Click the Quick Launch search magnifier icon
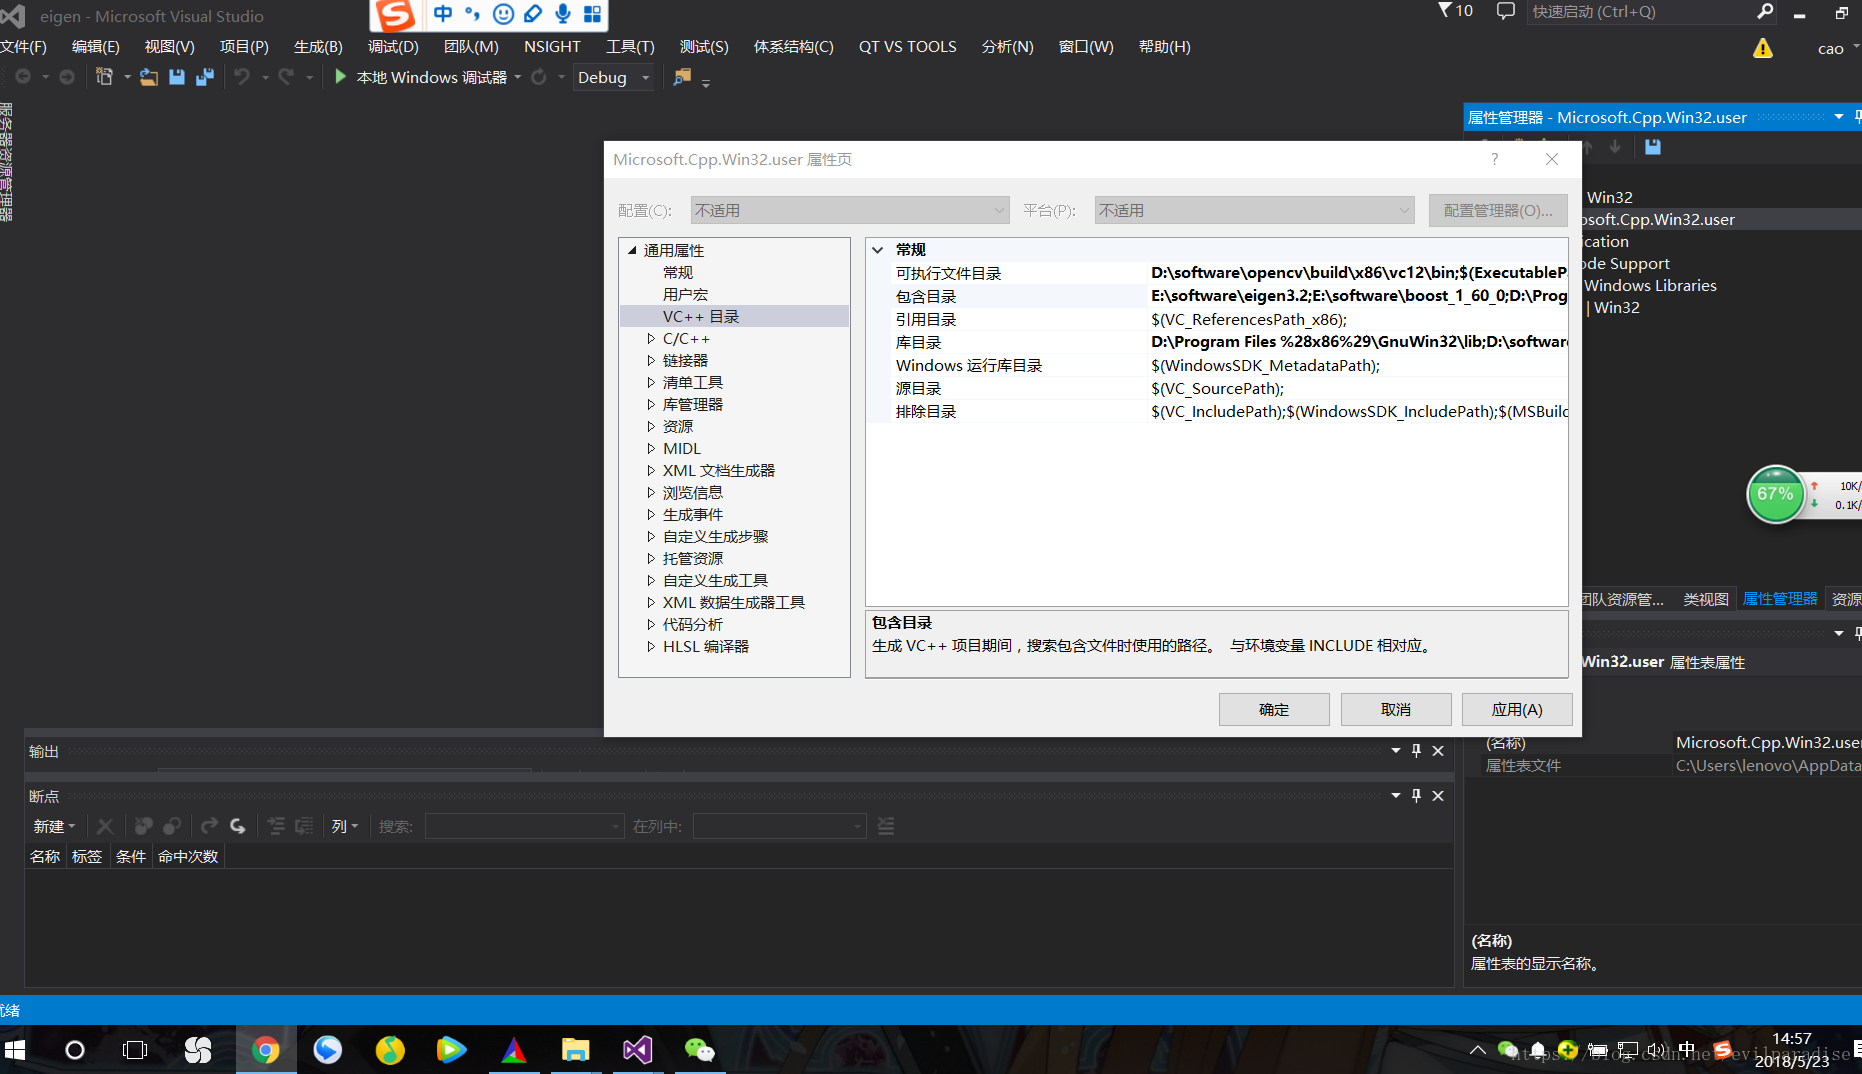This screenshot has height=1074, width=1862. coord(1765,11)
